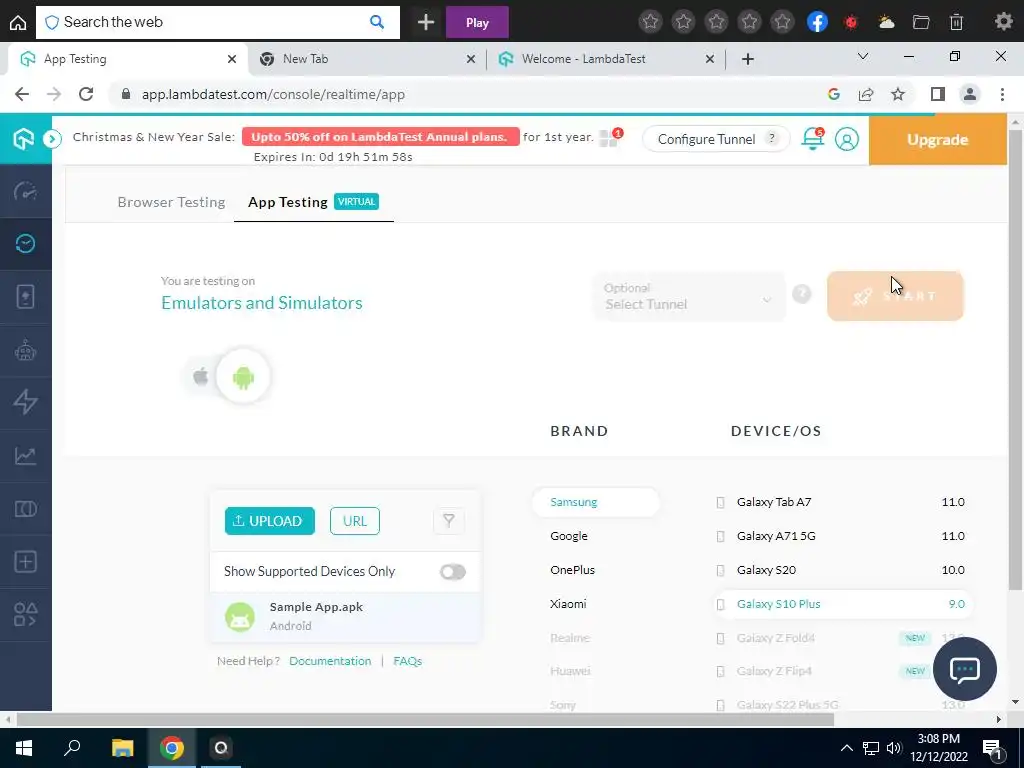This screenshot has height=768, width=1024.
Task: Open HyperExecute lightning bolt icon
Action: [x=25, y=402]
